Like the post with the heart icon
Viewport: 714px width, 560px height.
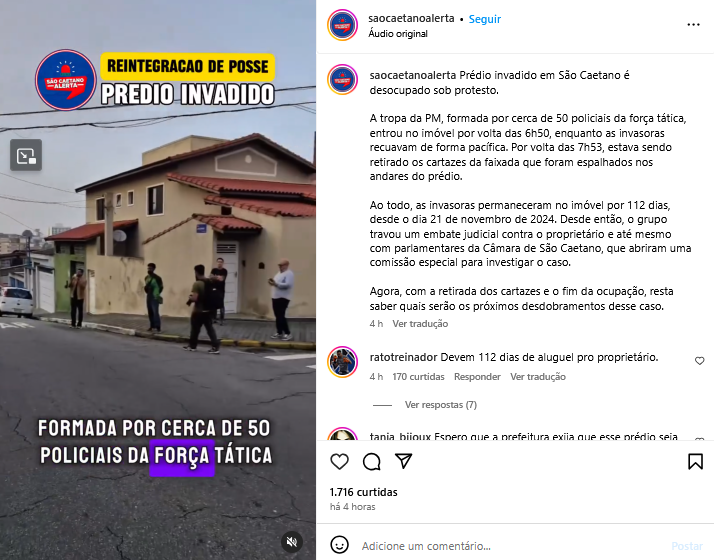coord(339,462)
